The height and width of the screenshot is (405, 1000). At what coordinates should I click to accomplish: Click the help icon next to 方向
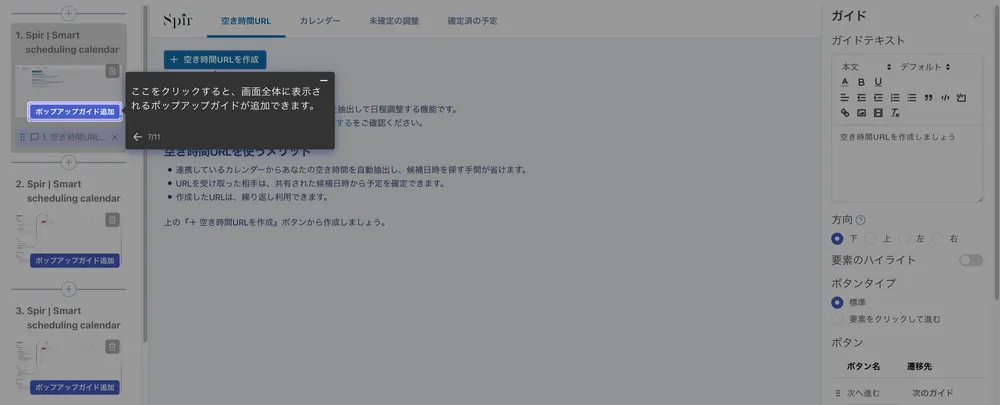click(861, 220)
